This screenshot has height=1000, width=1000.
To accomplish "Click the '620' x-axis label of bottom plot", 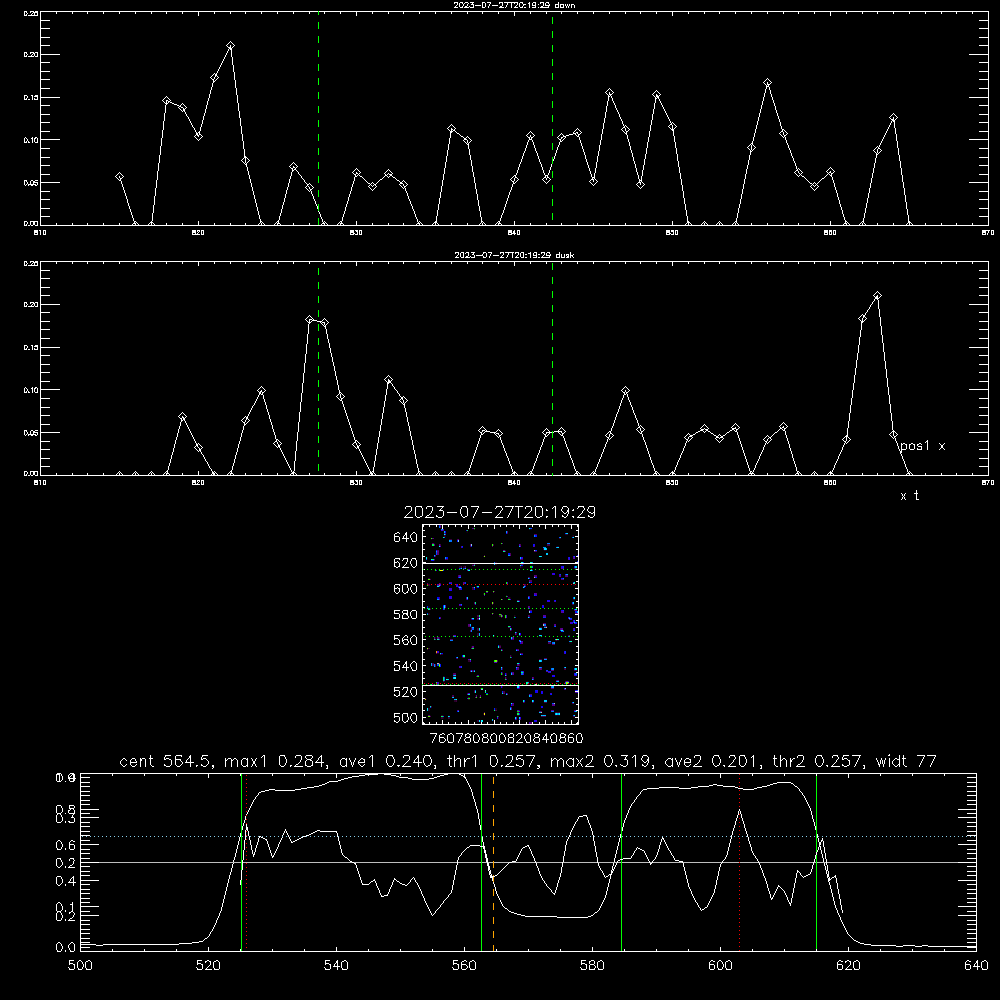I will click(x=848, y=966).
